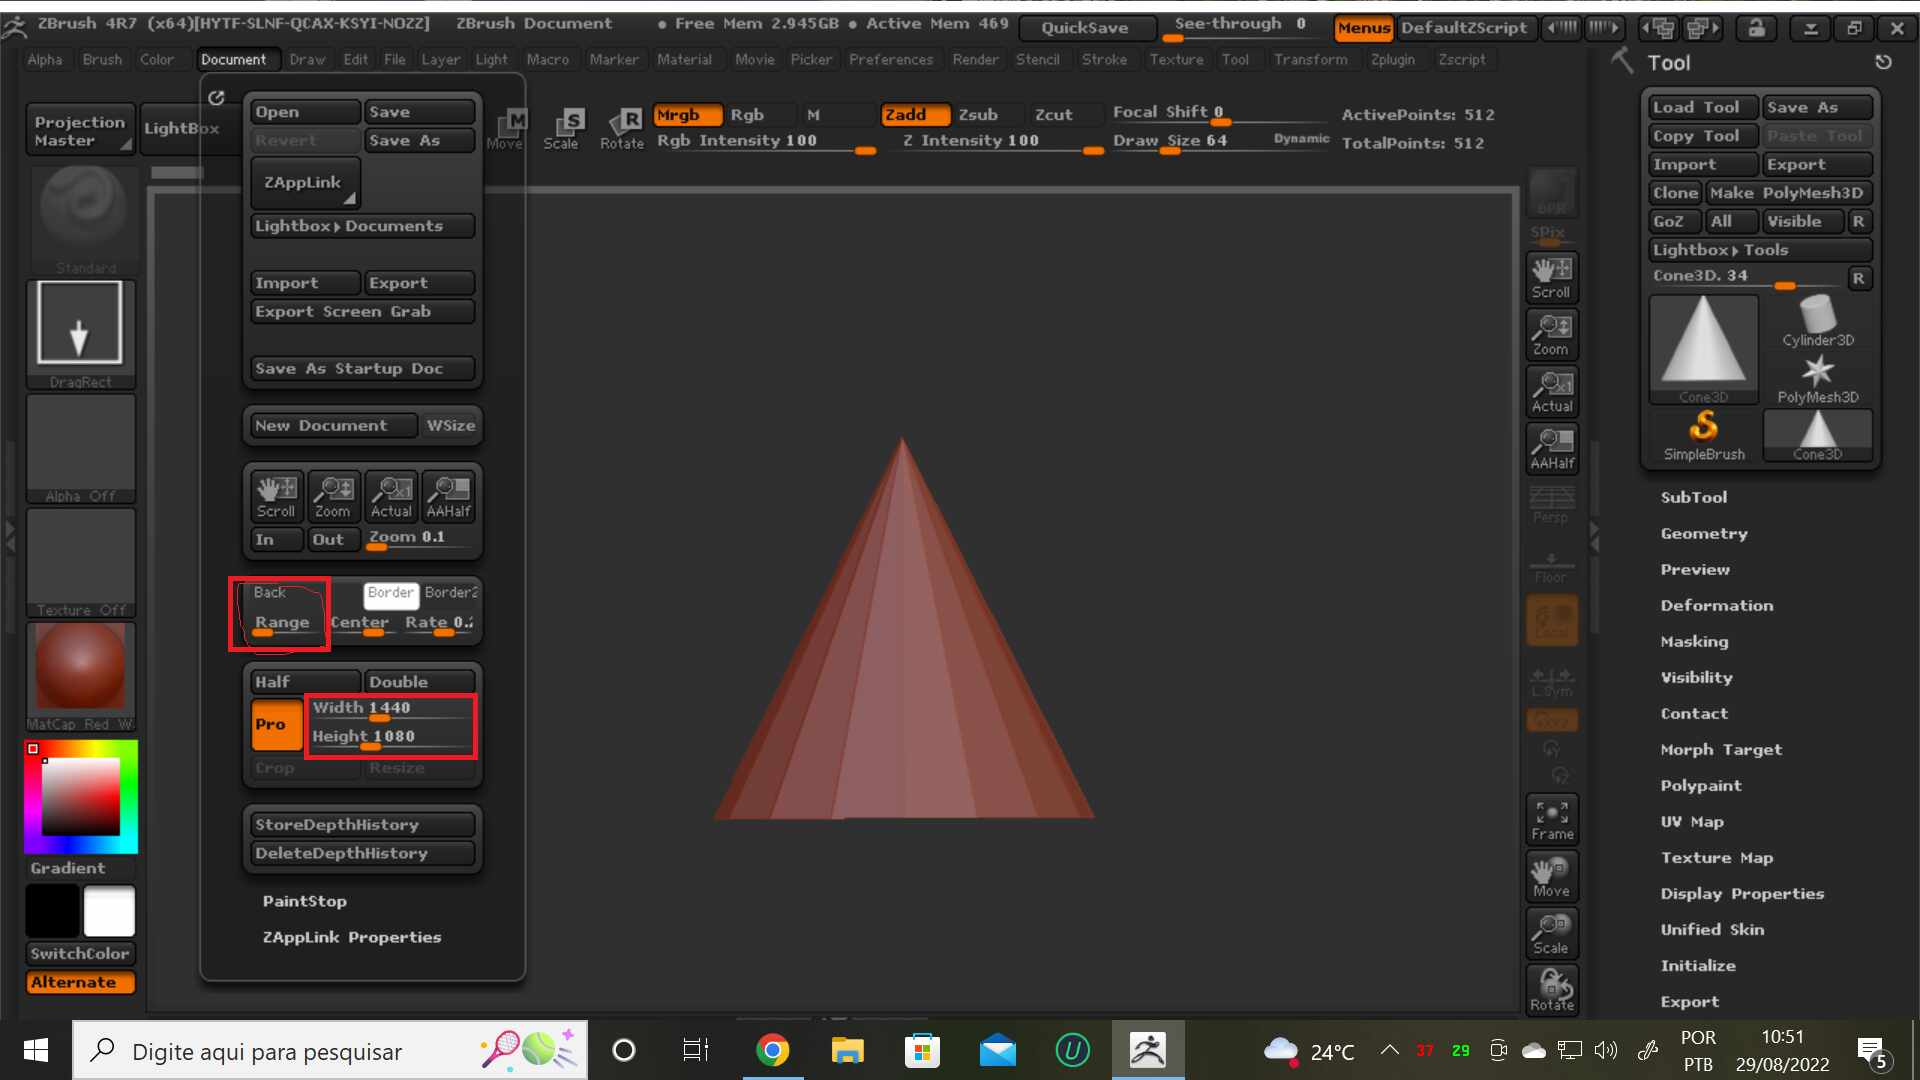
Task: Expand the PaintStop section
Action: [x=304, y=901]
